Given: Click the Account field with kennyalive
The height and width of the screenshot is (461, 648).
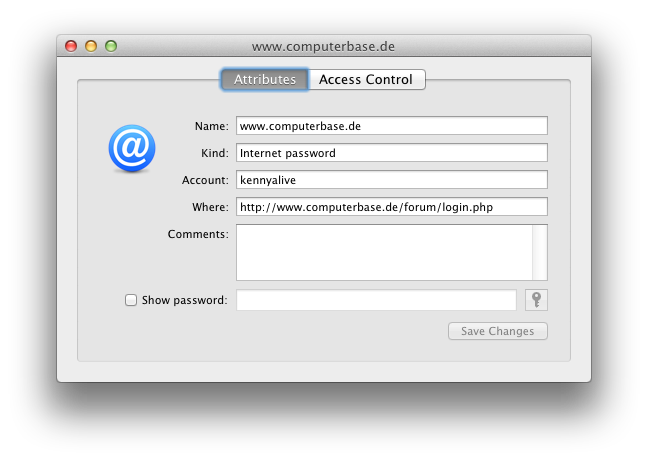Looking at the screenshot, I should click(x=392, y=180).
